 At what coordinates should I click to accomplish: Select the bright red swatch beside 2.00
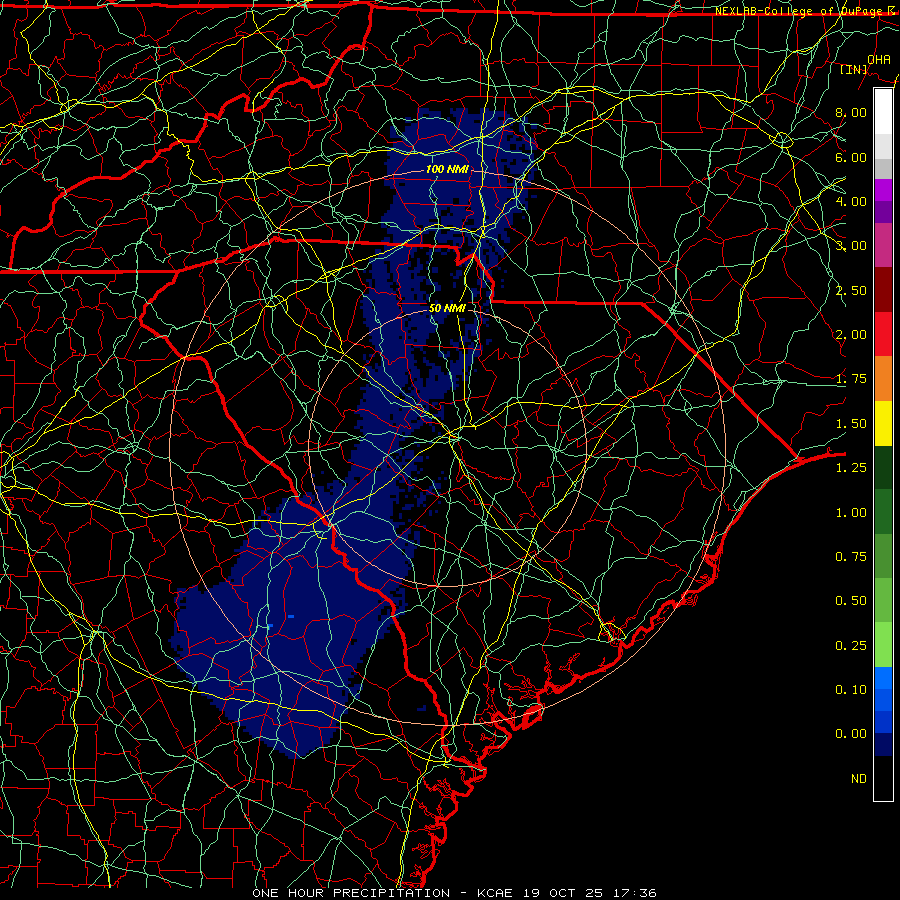point(883,335)
